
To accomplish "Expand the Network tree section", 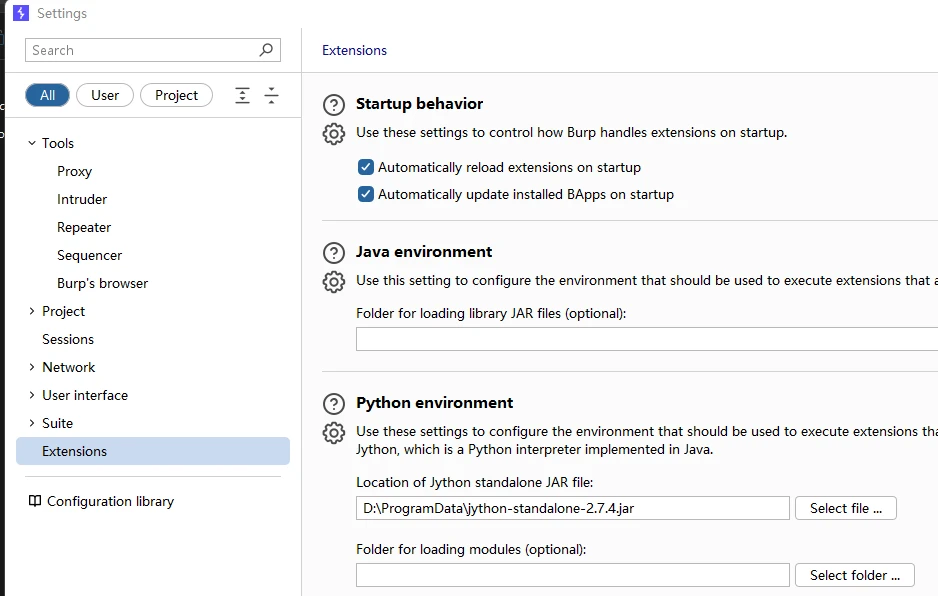I will (32, 367).
